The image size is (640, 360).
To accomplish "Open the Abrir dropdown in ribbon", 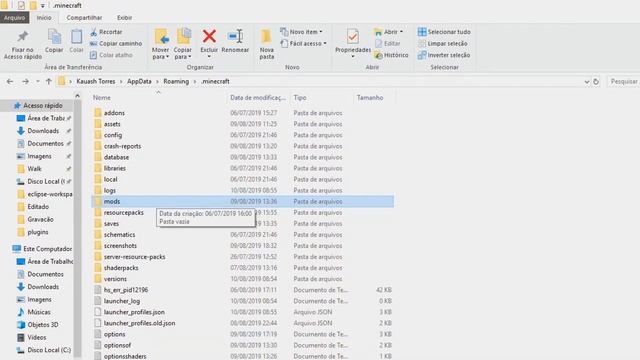I will click(389, 32).
